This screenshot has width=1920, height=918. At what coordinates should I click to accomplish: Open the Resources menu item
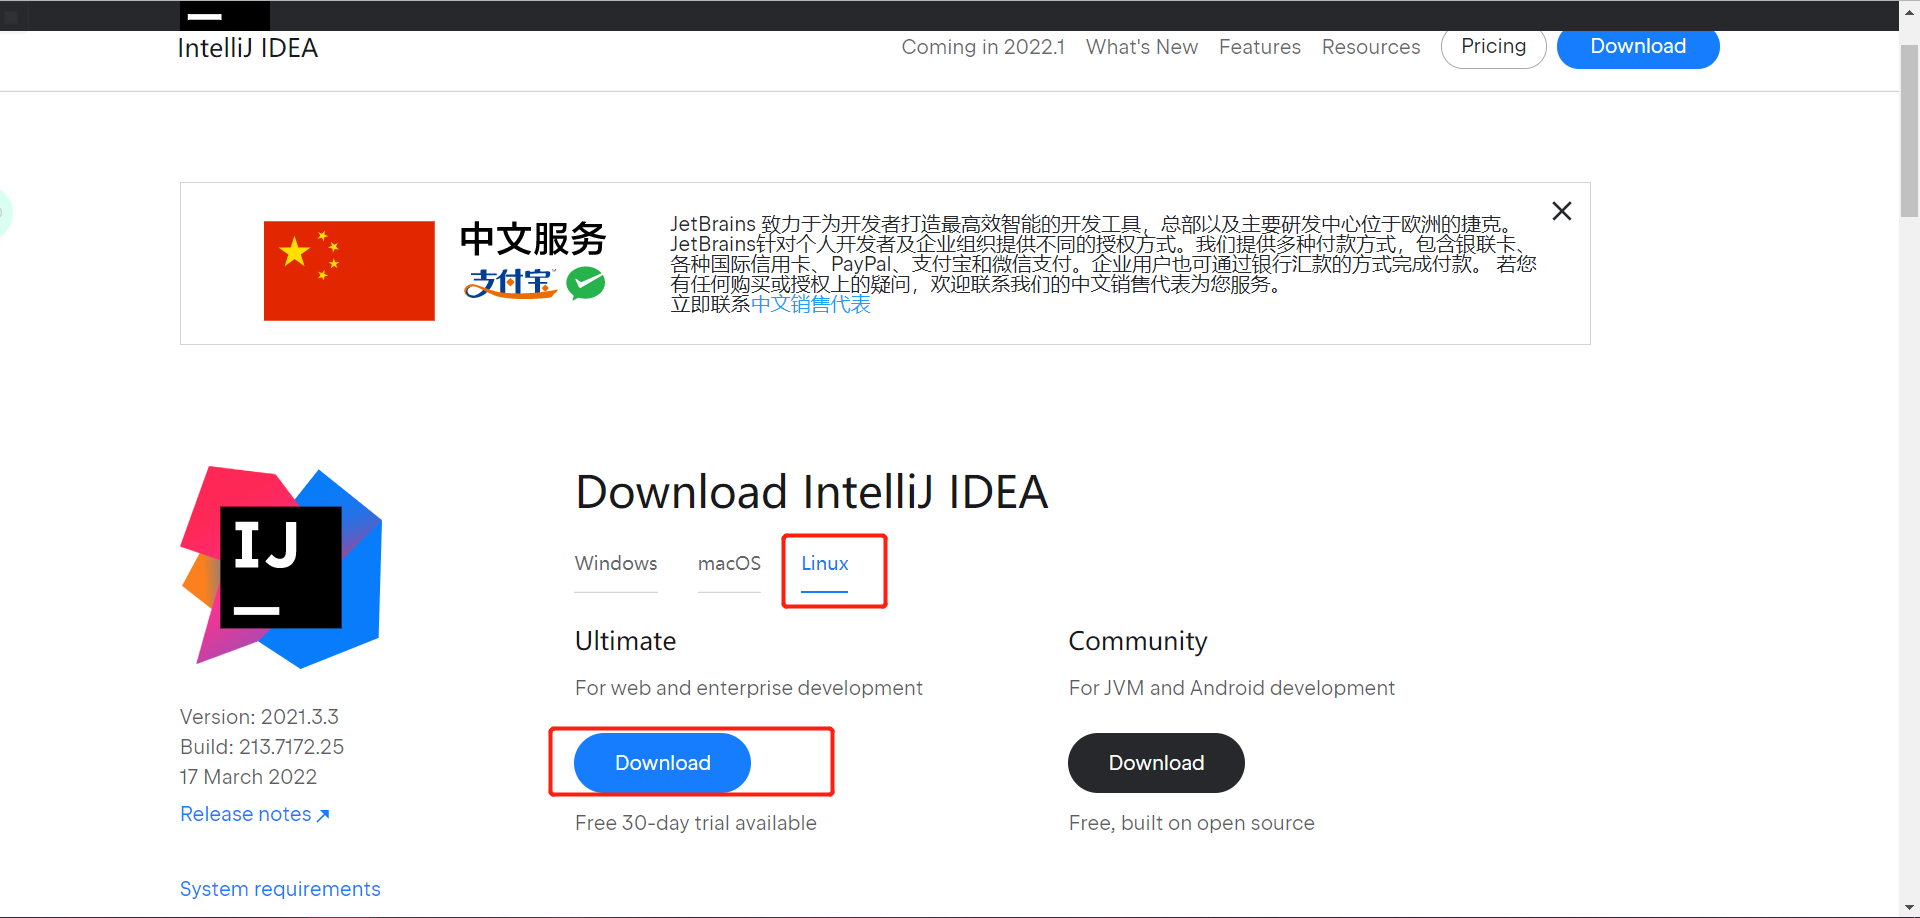[1371, 47]
